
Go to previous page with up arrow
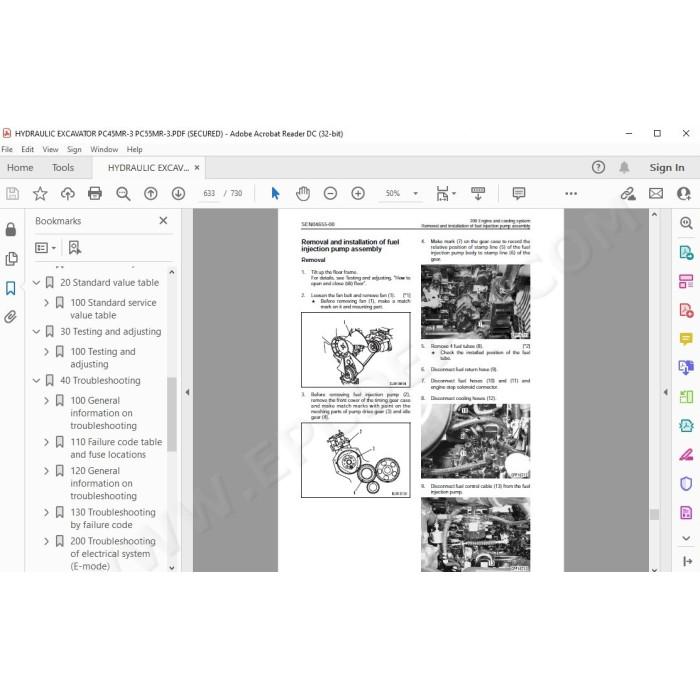[x=150, y=193]
